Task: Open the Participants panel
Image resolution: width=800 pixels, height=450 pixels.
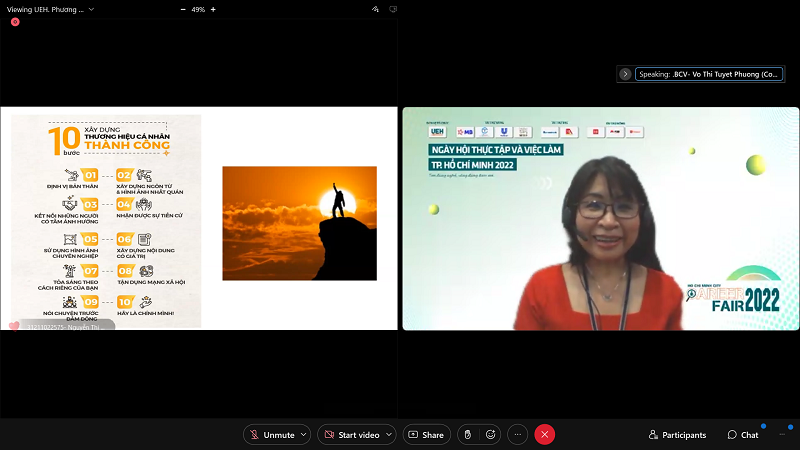Action: tap(677, 435)
